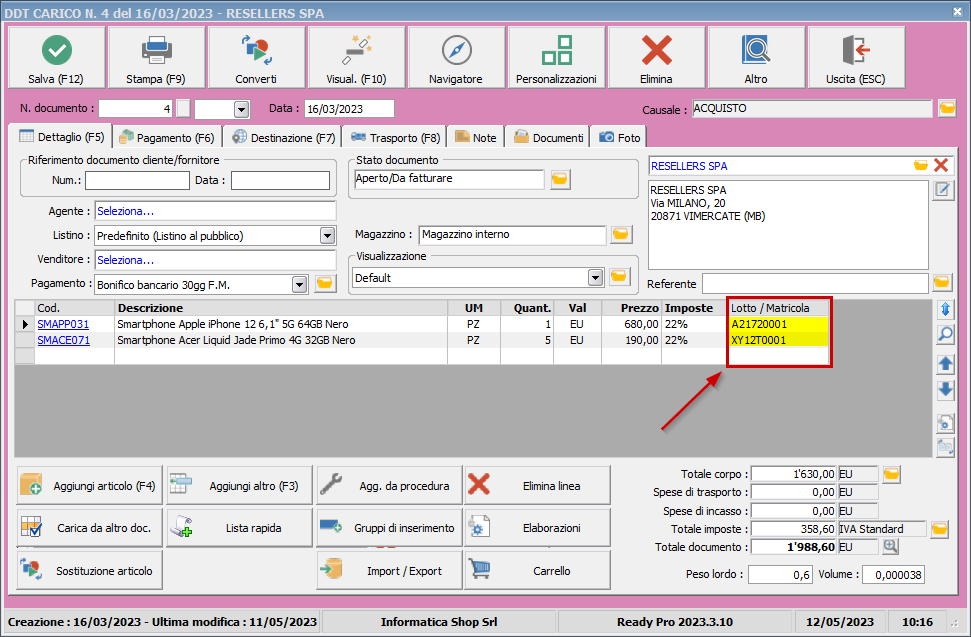Click magnifier icon beside the item grid
Screen dimensions: 971x637
(946, 335)
